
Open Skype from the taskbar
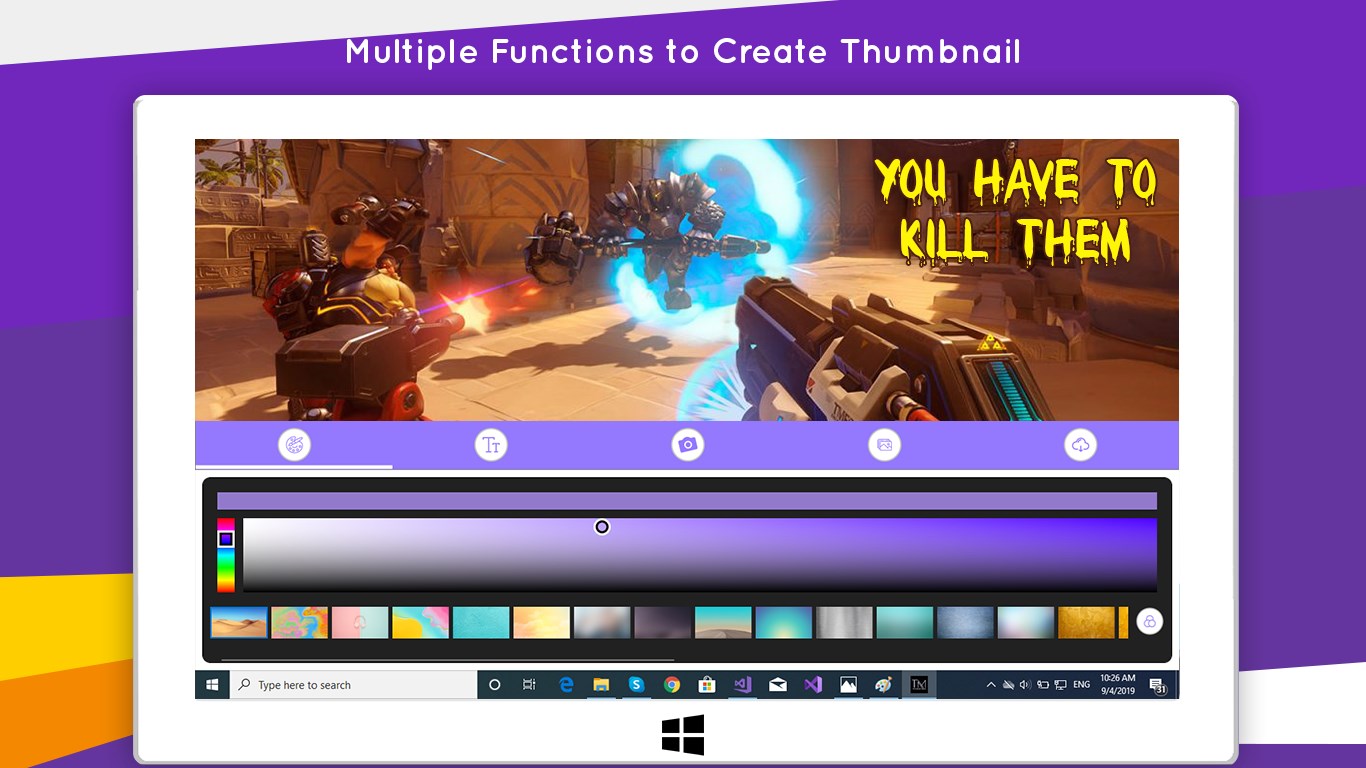click(636, 685)
